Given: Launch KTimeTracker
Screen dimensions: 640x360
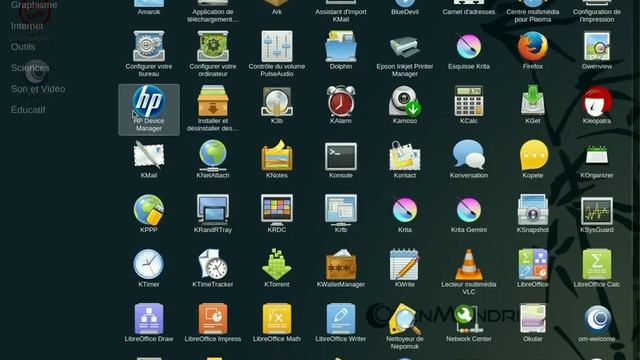Looking at the screenshot, I should click(x=213, y=269).
